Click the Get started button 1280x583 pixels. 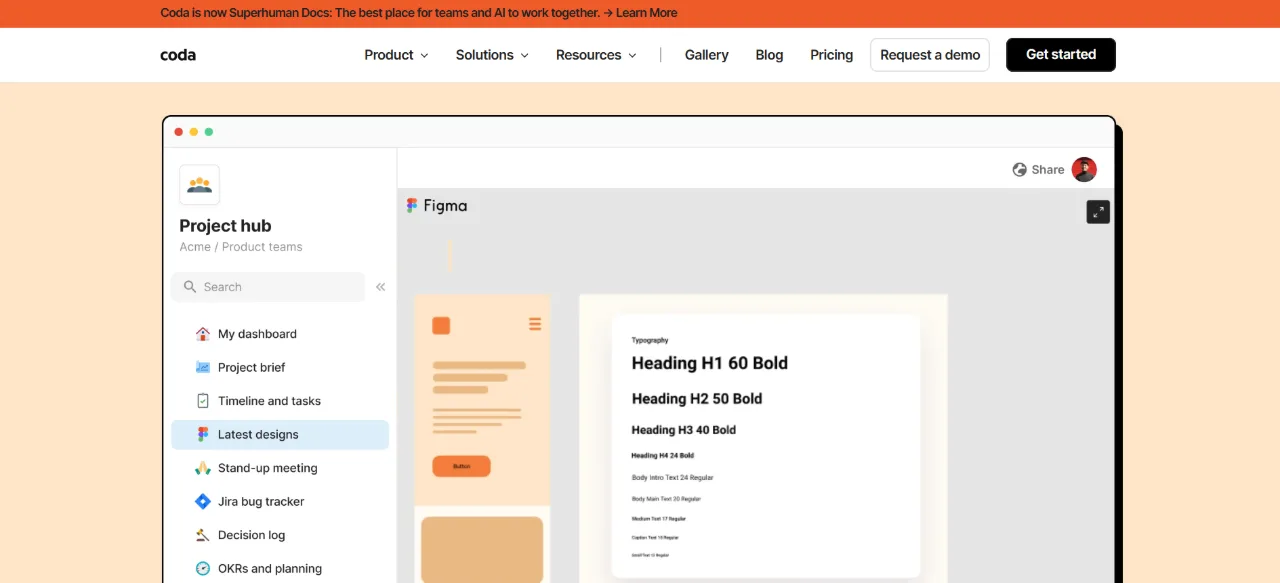click(1061, 55)
